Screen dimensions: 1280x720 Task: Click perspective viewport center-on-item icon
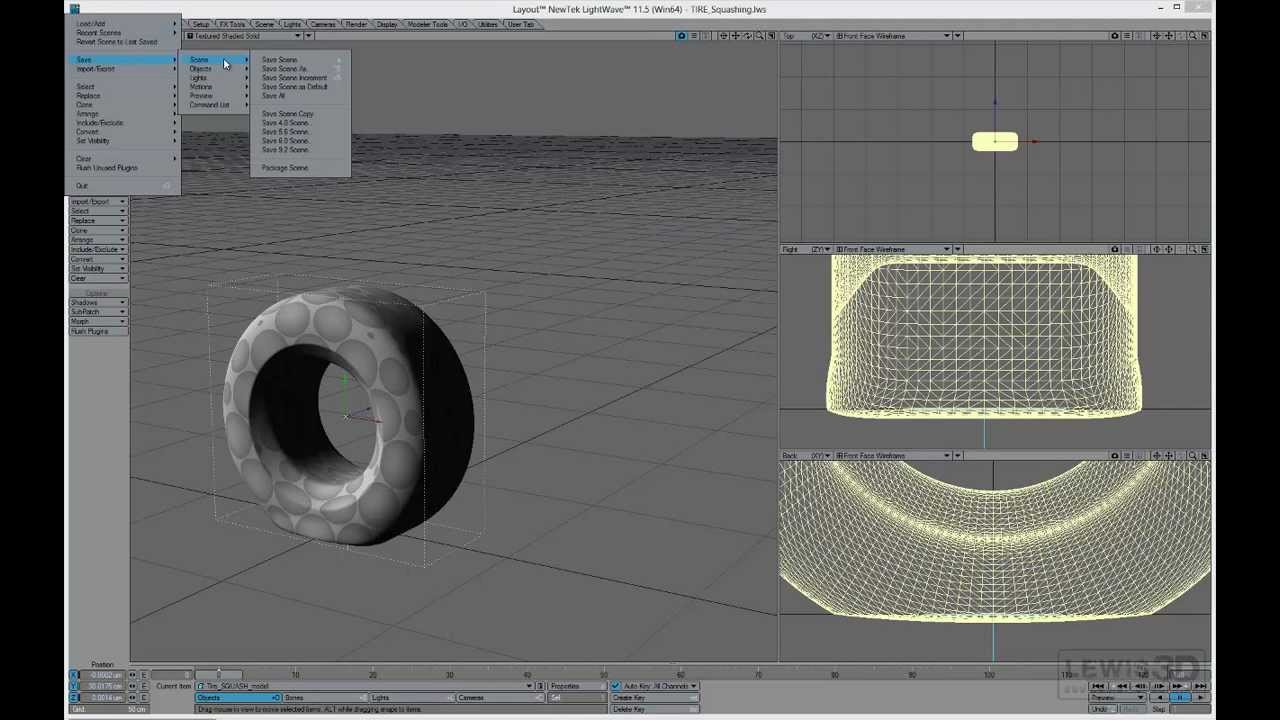[724, 36]
